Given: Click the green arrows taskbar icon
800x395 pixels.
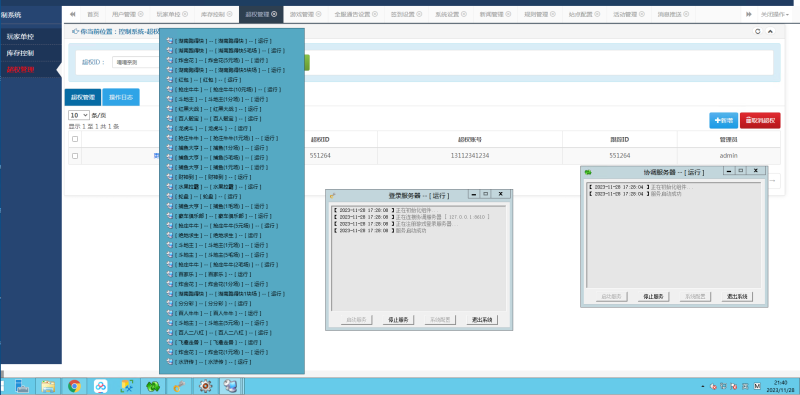Looking at the screenshot, I should pos(153,386).
